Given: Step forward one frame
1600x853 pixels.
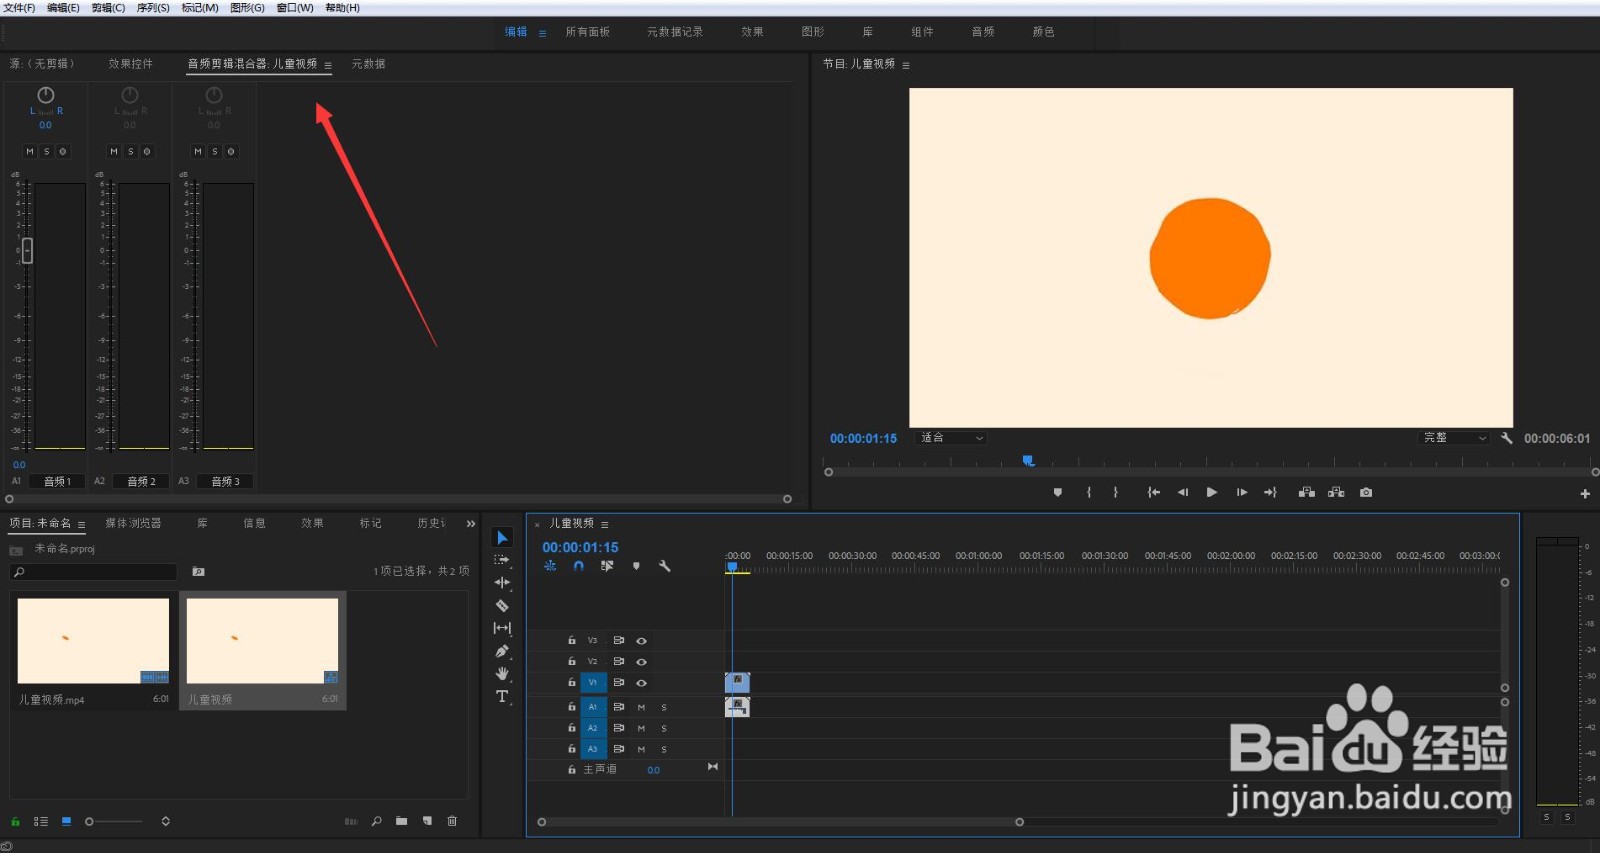Looking at the screenshot, I should pos(1241,492).
